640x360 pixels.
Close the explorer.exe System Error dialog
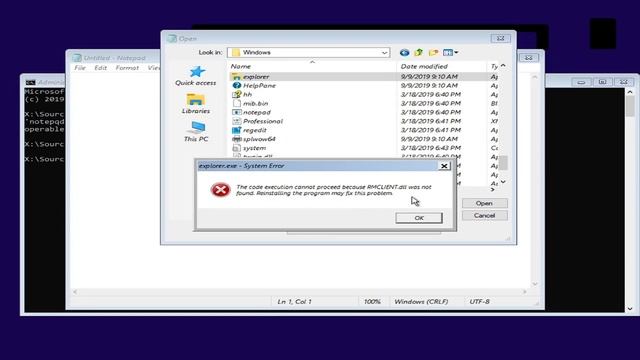point(444,166)
